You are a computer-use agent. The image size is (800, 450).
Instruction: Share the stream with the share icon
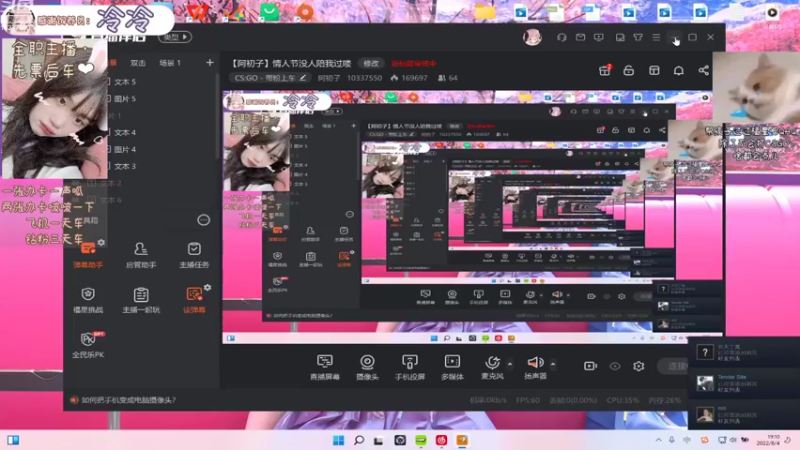tap(704, 70)
